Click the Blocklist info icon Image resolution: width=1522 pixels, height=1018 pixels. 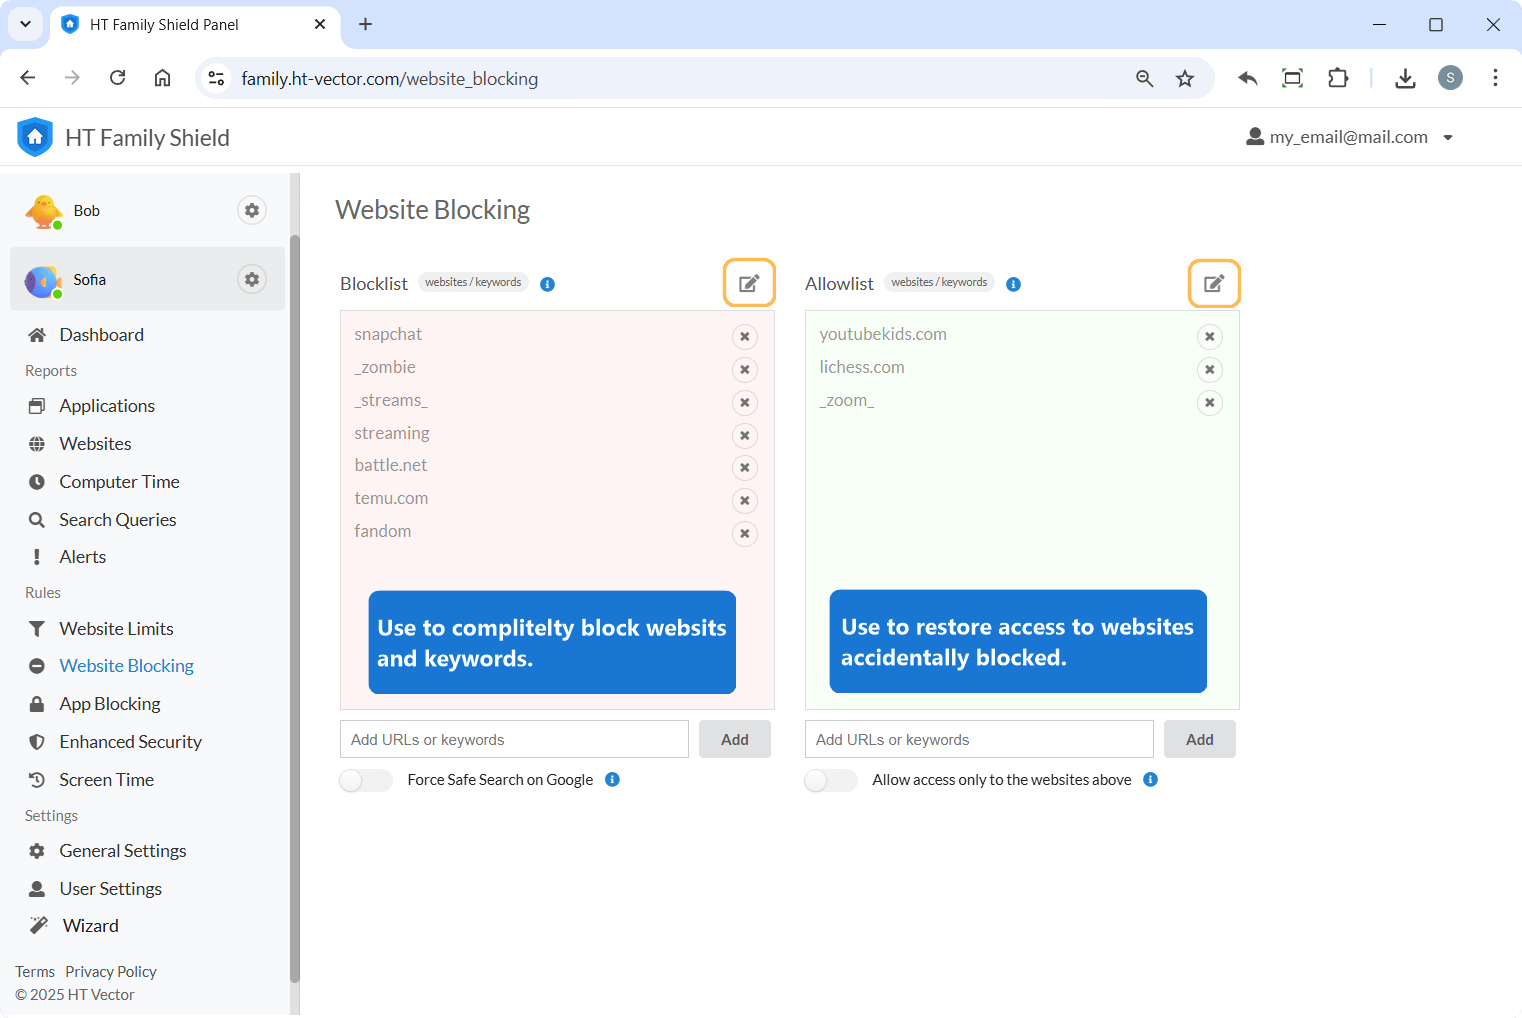(x=547, y=284)
